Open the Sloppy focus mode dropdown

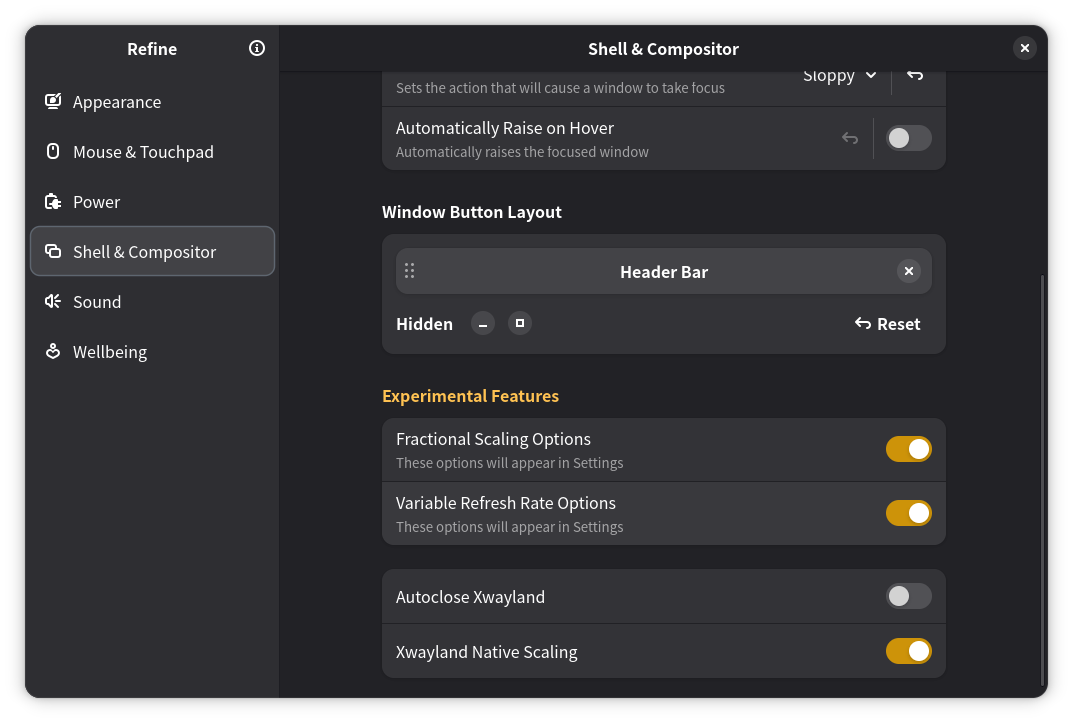(x=840, y=76)
